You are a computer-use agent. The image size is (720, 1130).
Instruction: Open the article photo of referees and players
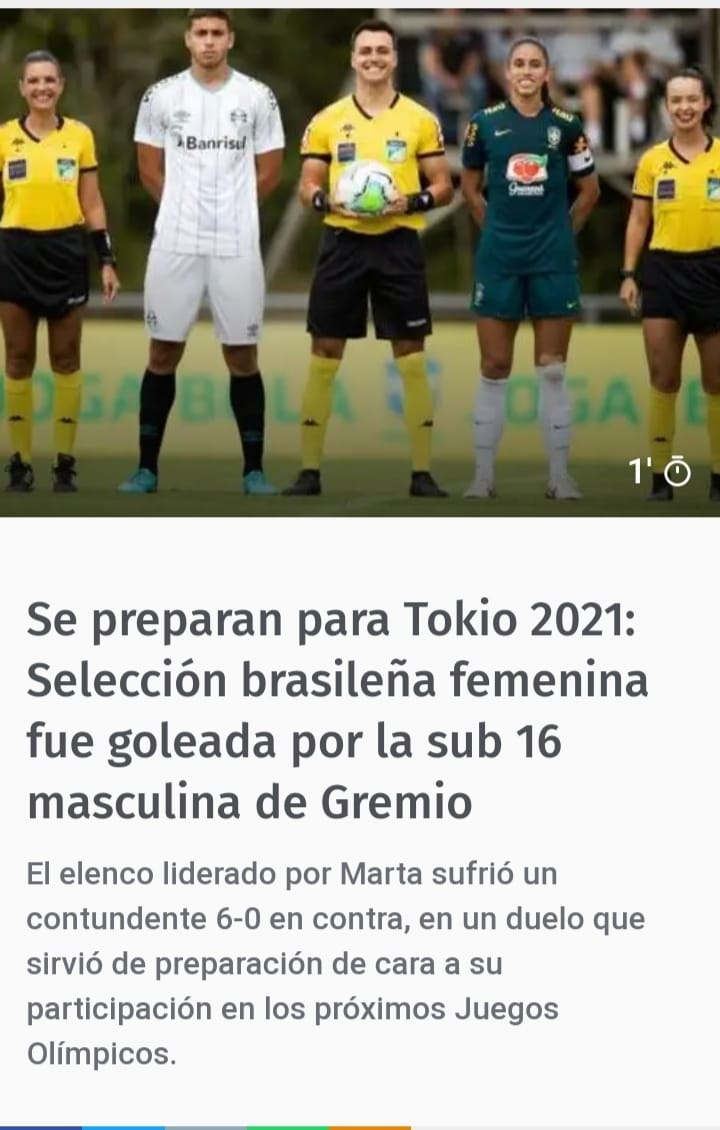click(360, 262)
